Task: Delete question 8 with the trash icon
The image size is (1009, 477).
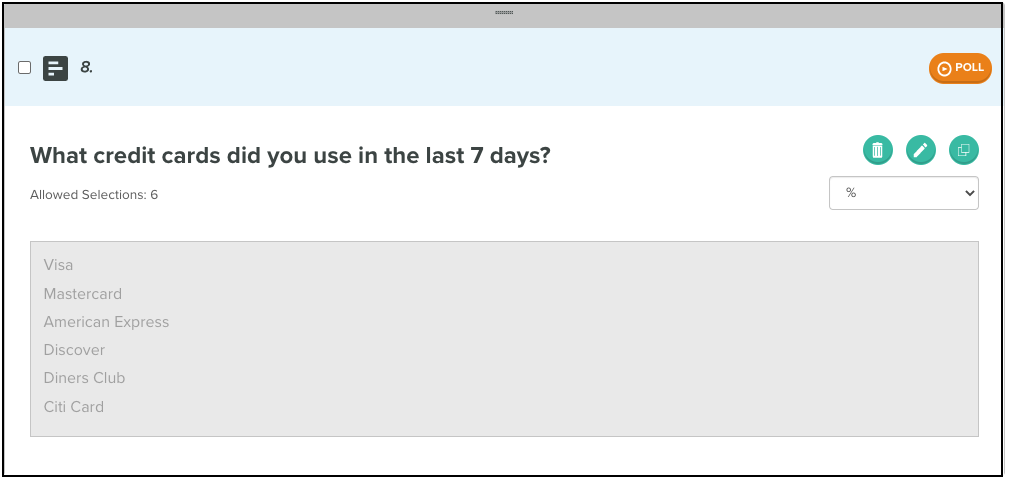Action: click(x=877, y=151)
